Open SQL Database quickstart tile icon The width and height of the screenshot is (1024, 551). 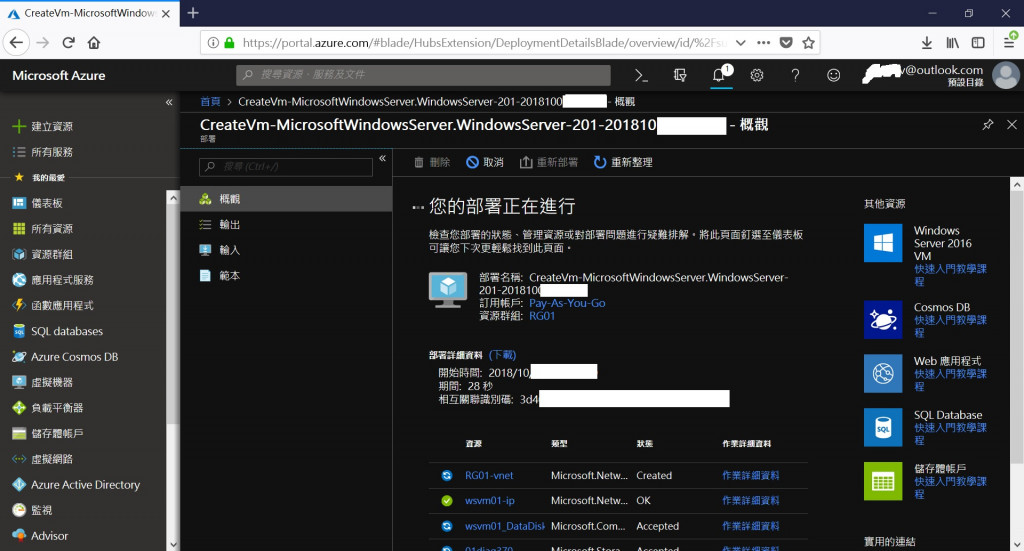click(x=883, y=428)
